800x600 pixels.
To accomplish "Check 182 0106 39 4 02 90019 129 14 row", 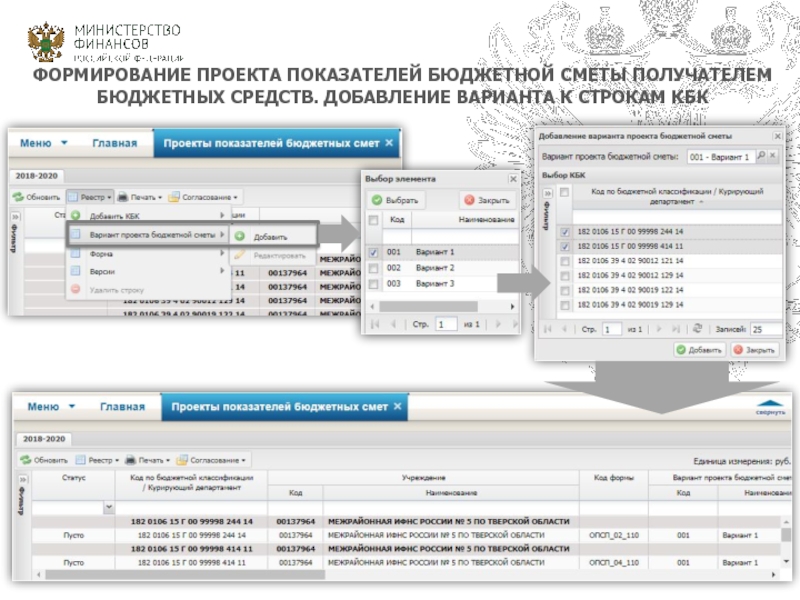I will click(564, 305).
